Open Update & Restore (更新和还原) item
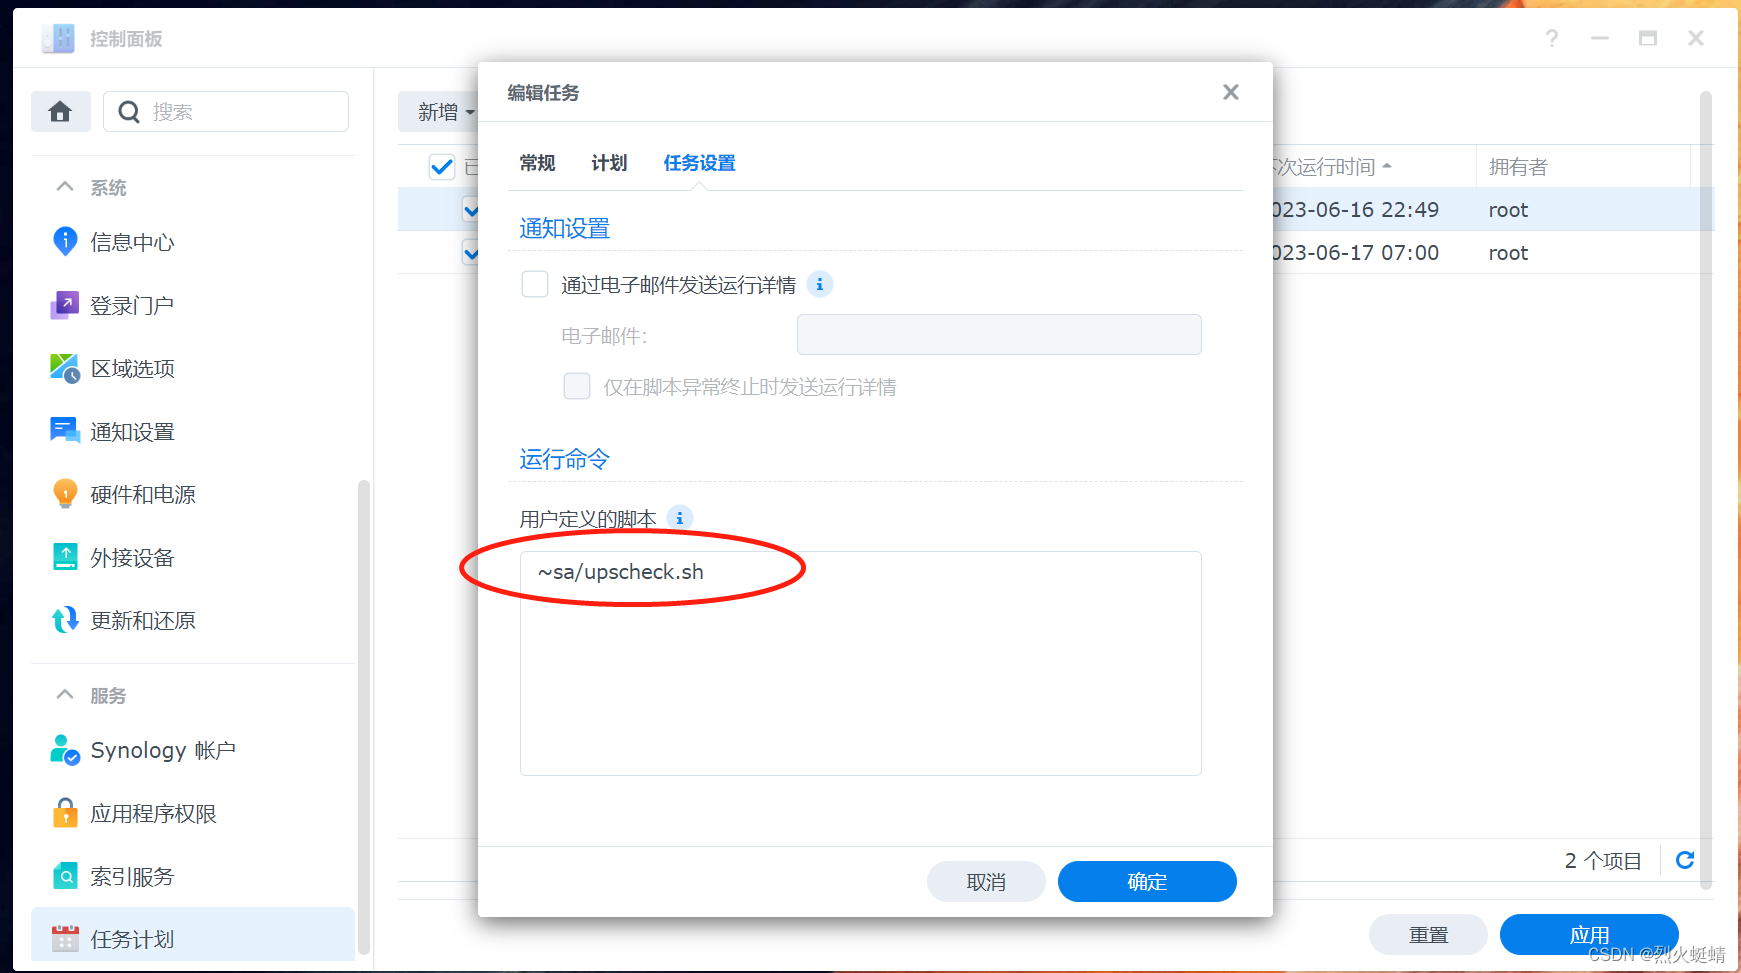This screenshot has height=973, width=1741. (x=192, y=620)
